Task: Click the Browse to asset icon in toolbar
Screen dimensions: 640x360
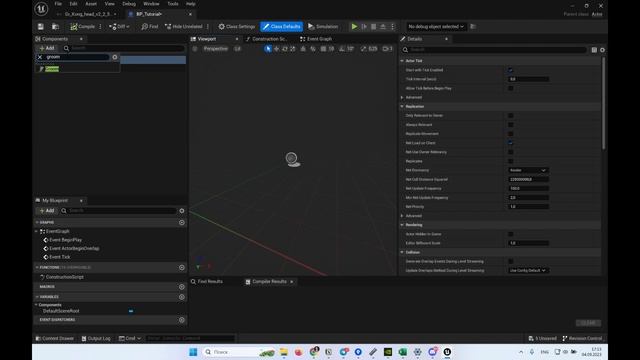Action: (x=56, y=27)
